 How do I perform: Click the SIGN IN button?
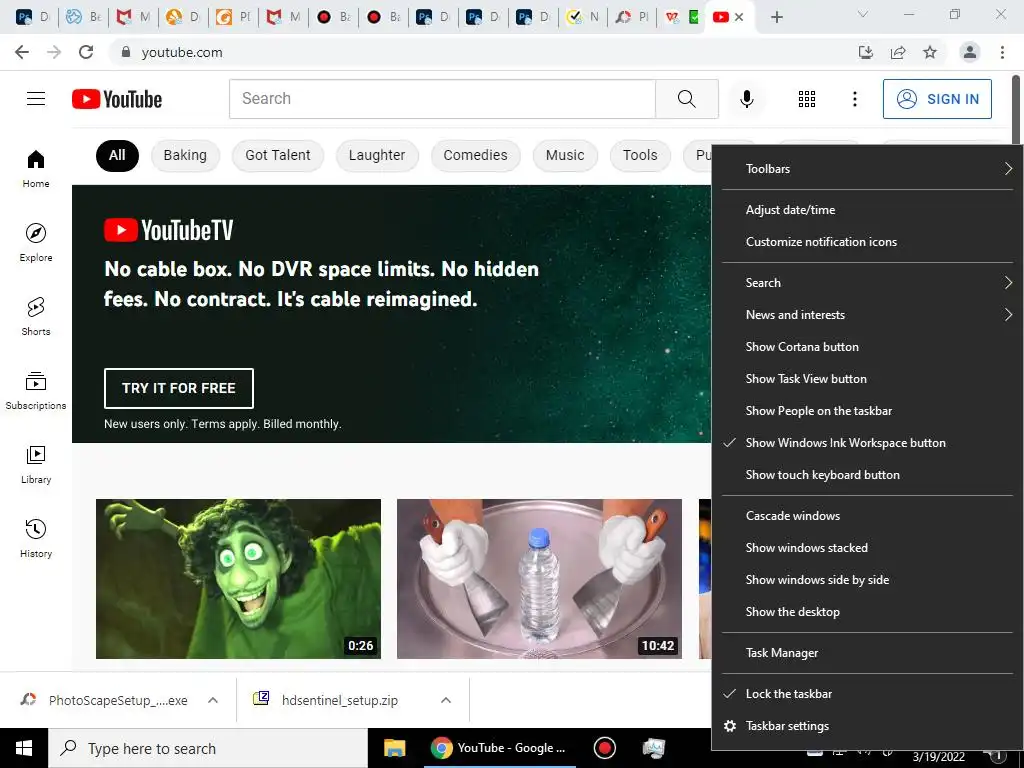[937, 99]
